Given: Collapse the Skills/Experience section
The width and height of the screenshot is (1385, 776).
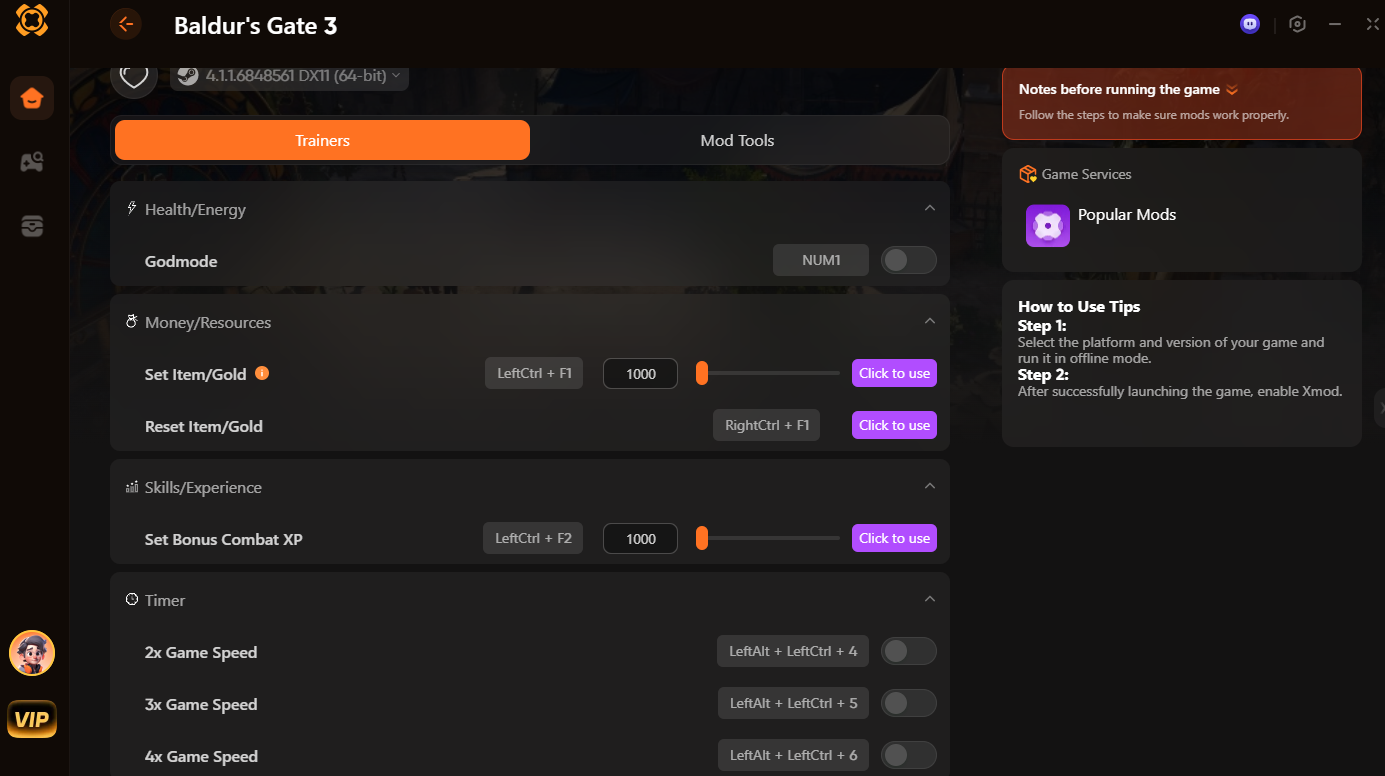Looking at the screenshot, I should pyautogui.click(x=930, y=486).
